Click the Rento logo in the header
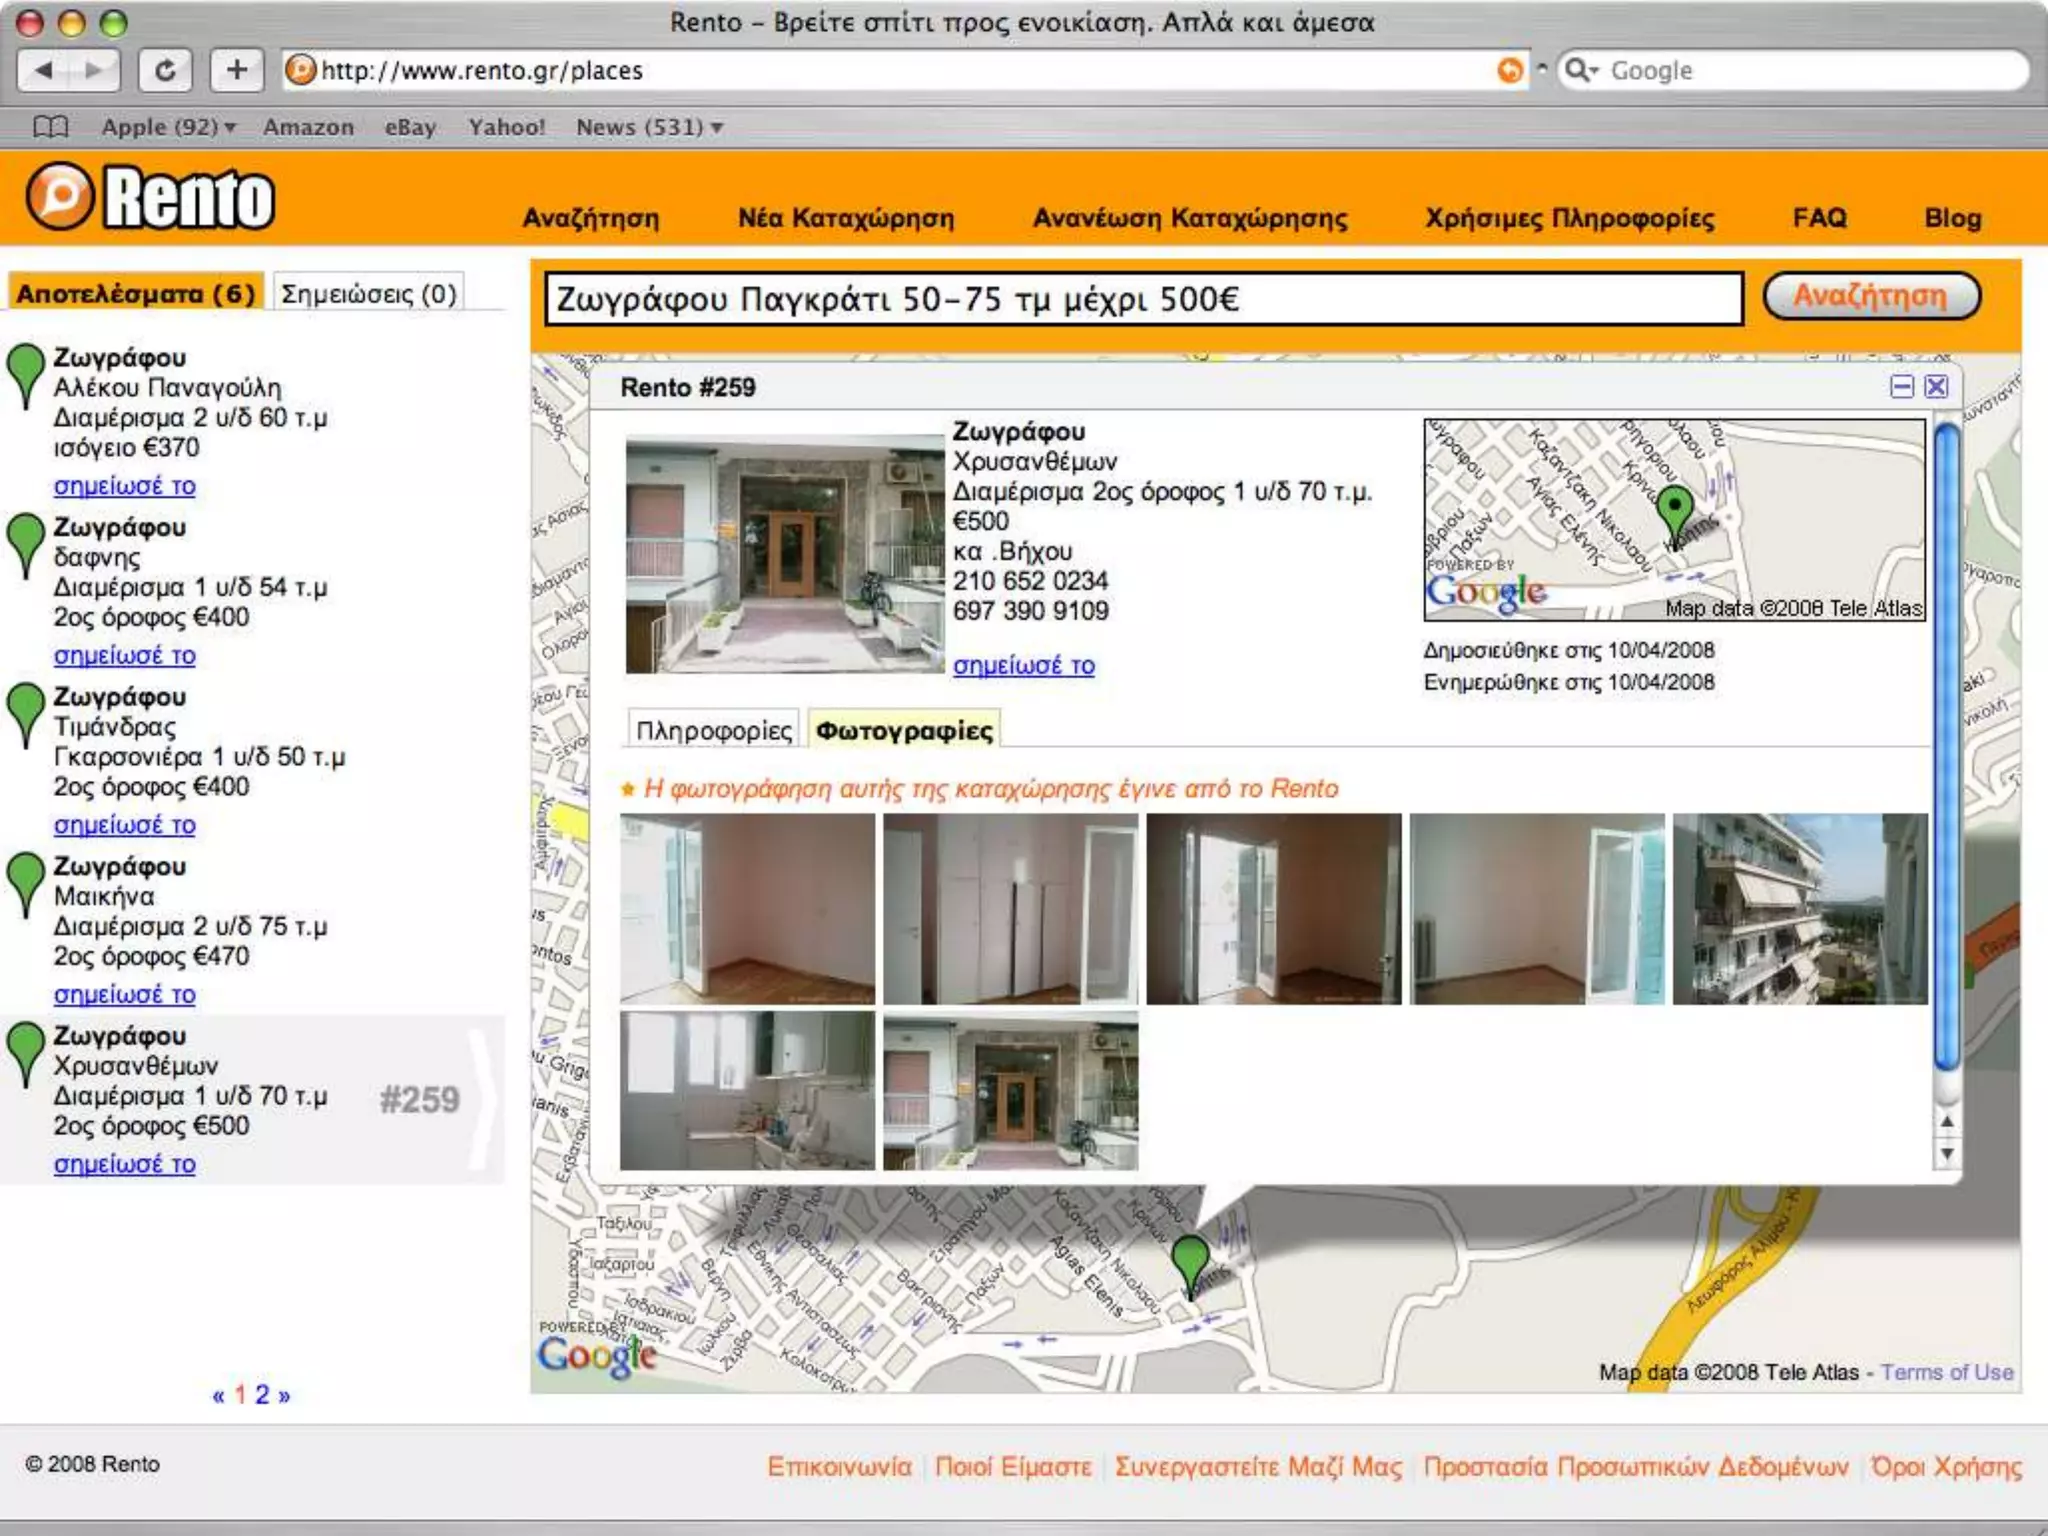2048x1536 pixels. point(150,197)
